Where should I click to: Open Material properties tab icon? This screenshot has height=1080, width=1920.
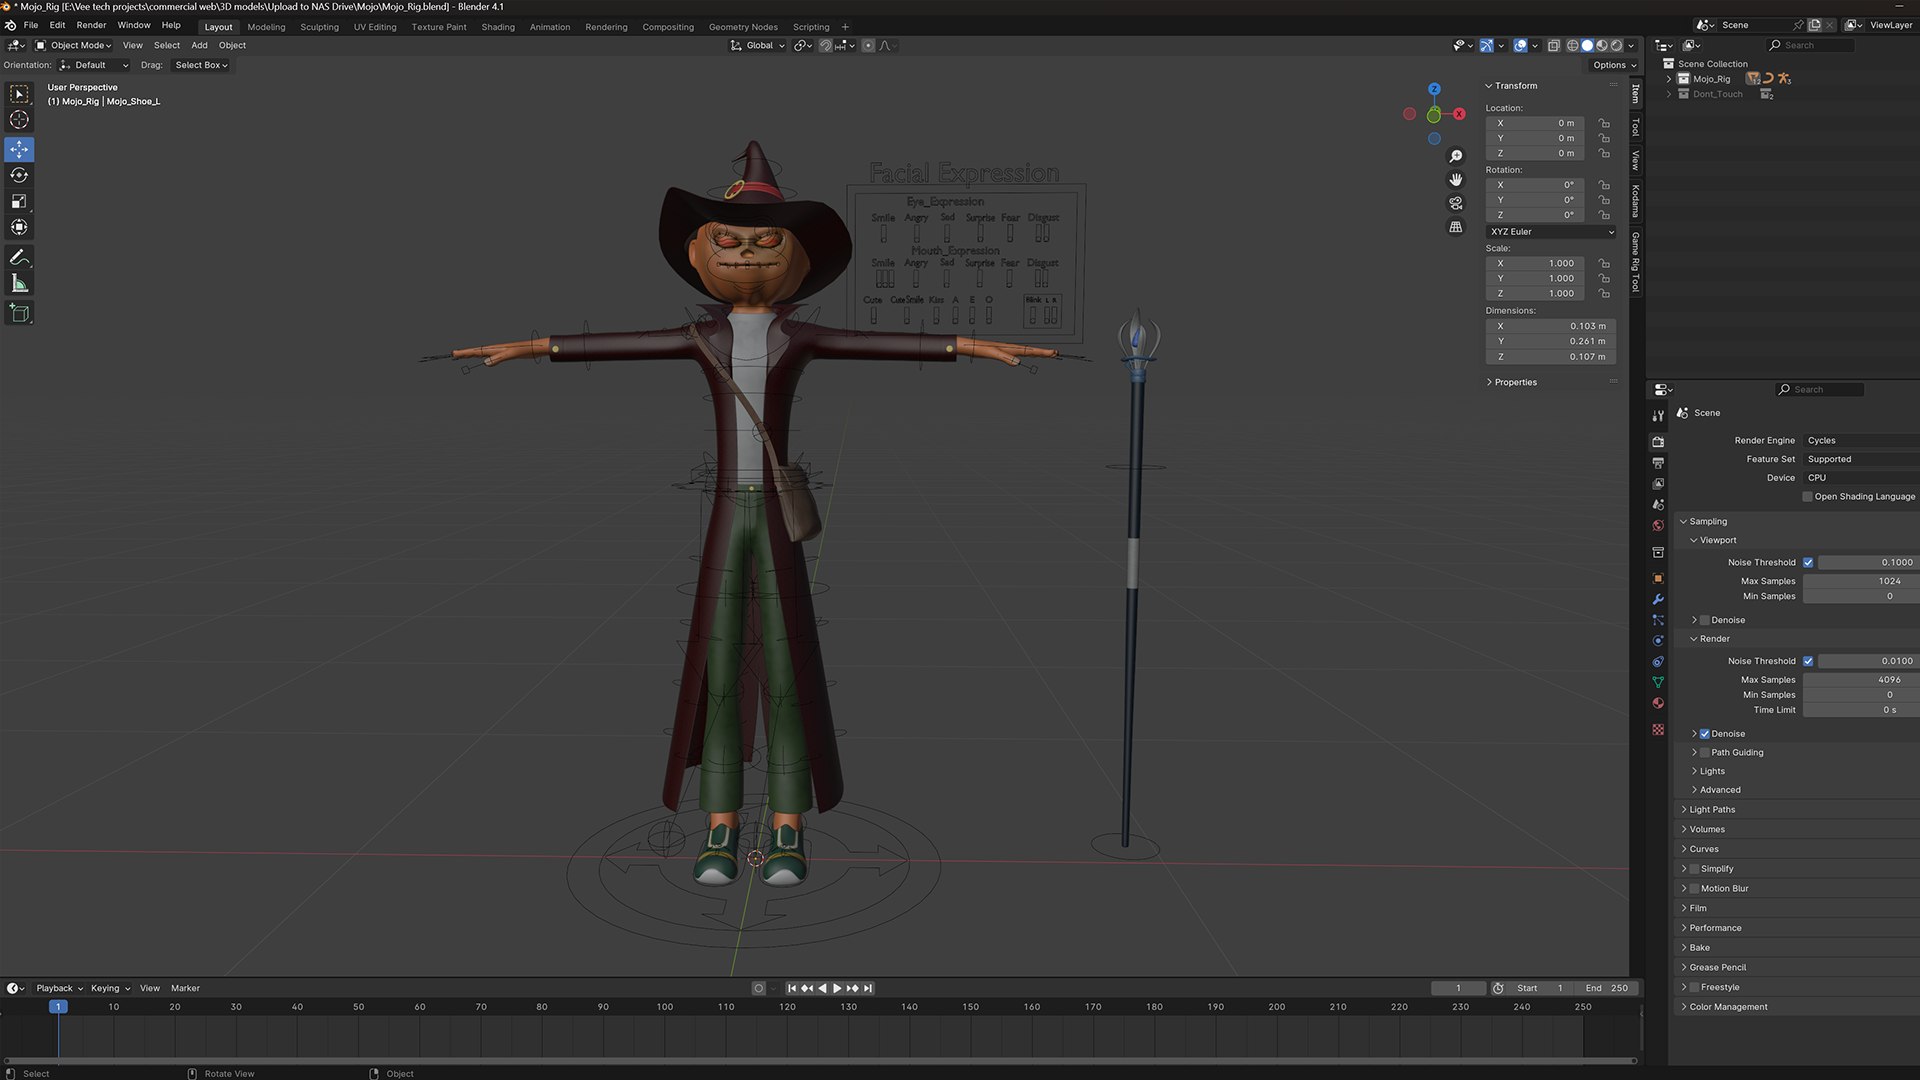pyautogui.click(x=1658, y=703)
